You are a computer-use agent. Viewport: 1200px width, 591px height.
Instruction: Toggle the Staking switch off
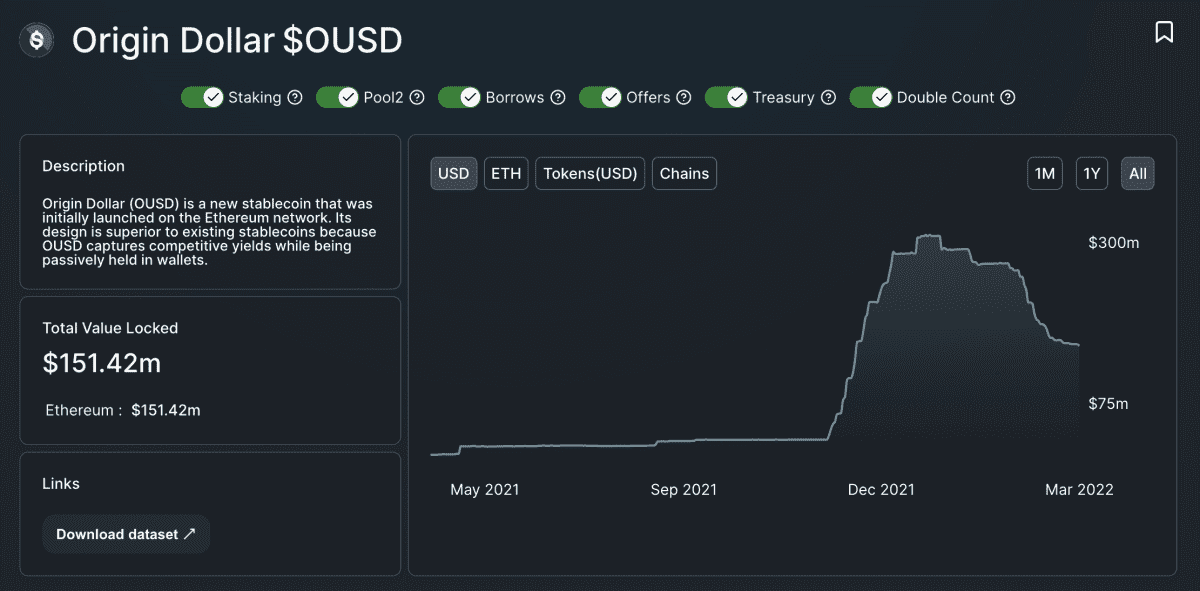[202, 97]
